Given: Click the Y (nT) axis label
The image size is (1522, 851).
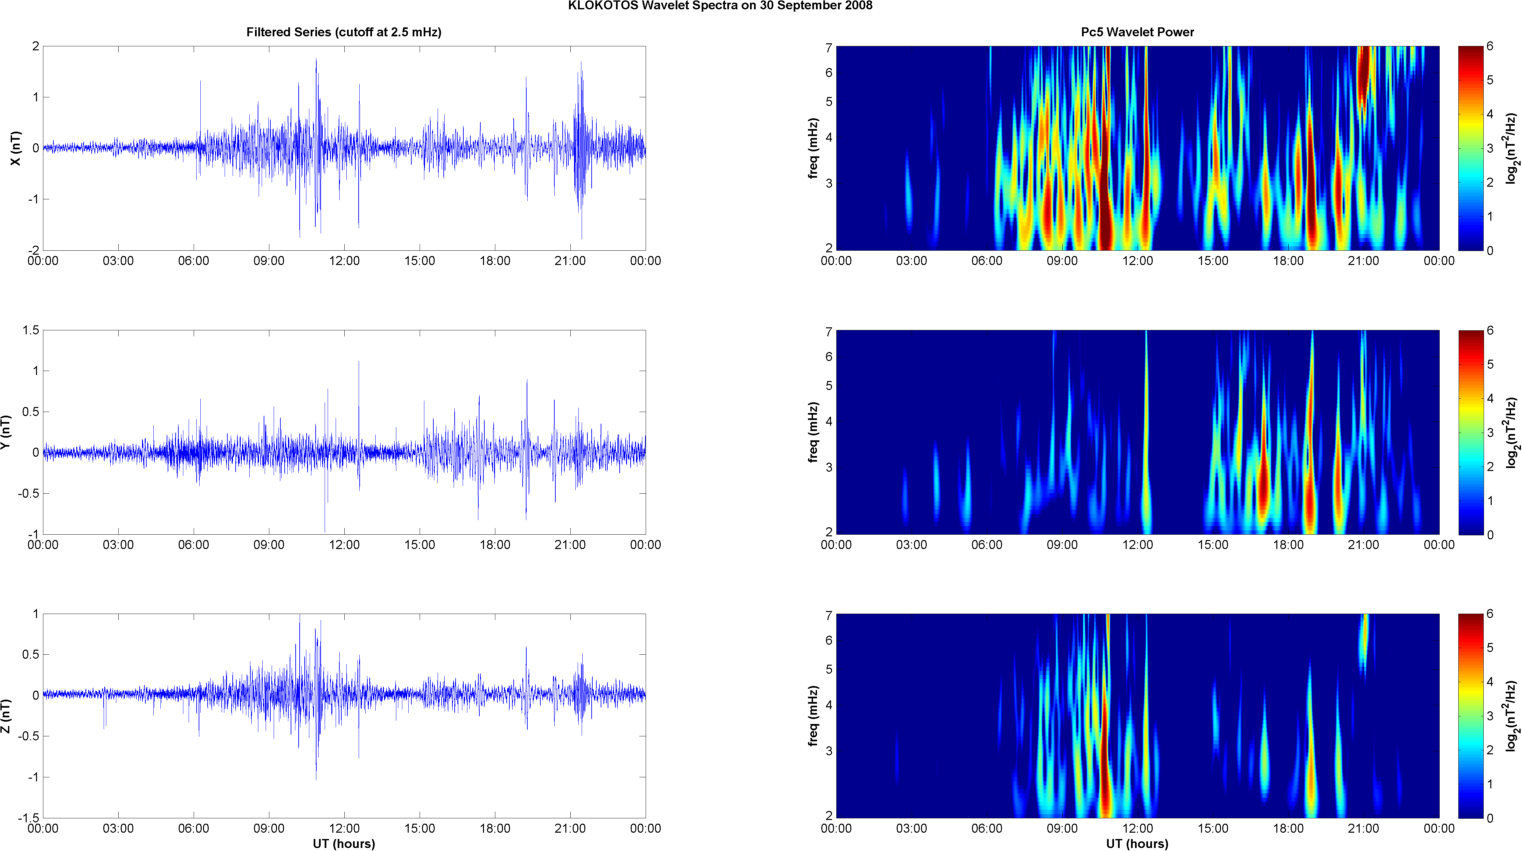Looking at the screenshot, I should [x=5, y=432].
